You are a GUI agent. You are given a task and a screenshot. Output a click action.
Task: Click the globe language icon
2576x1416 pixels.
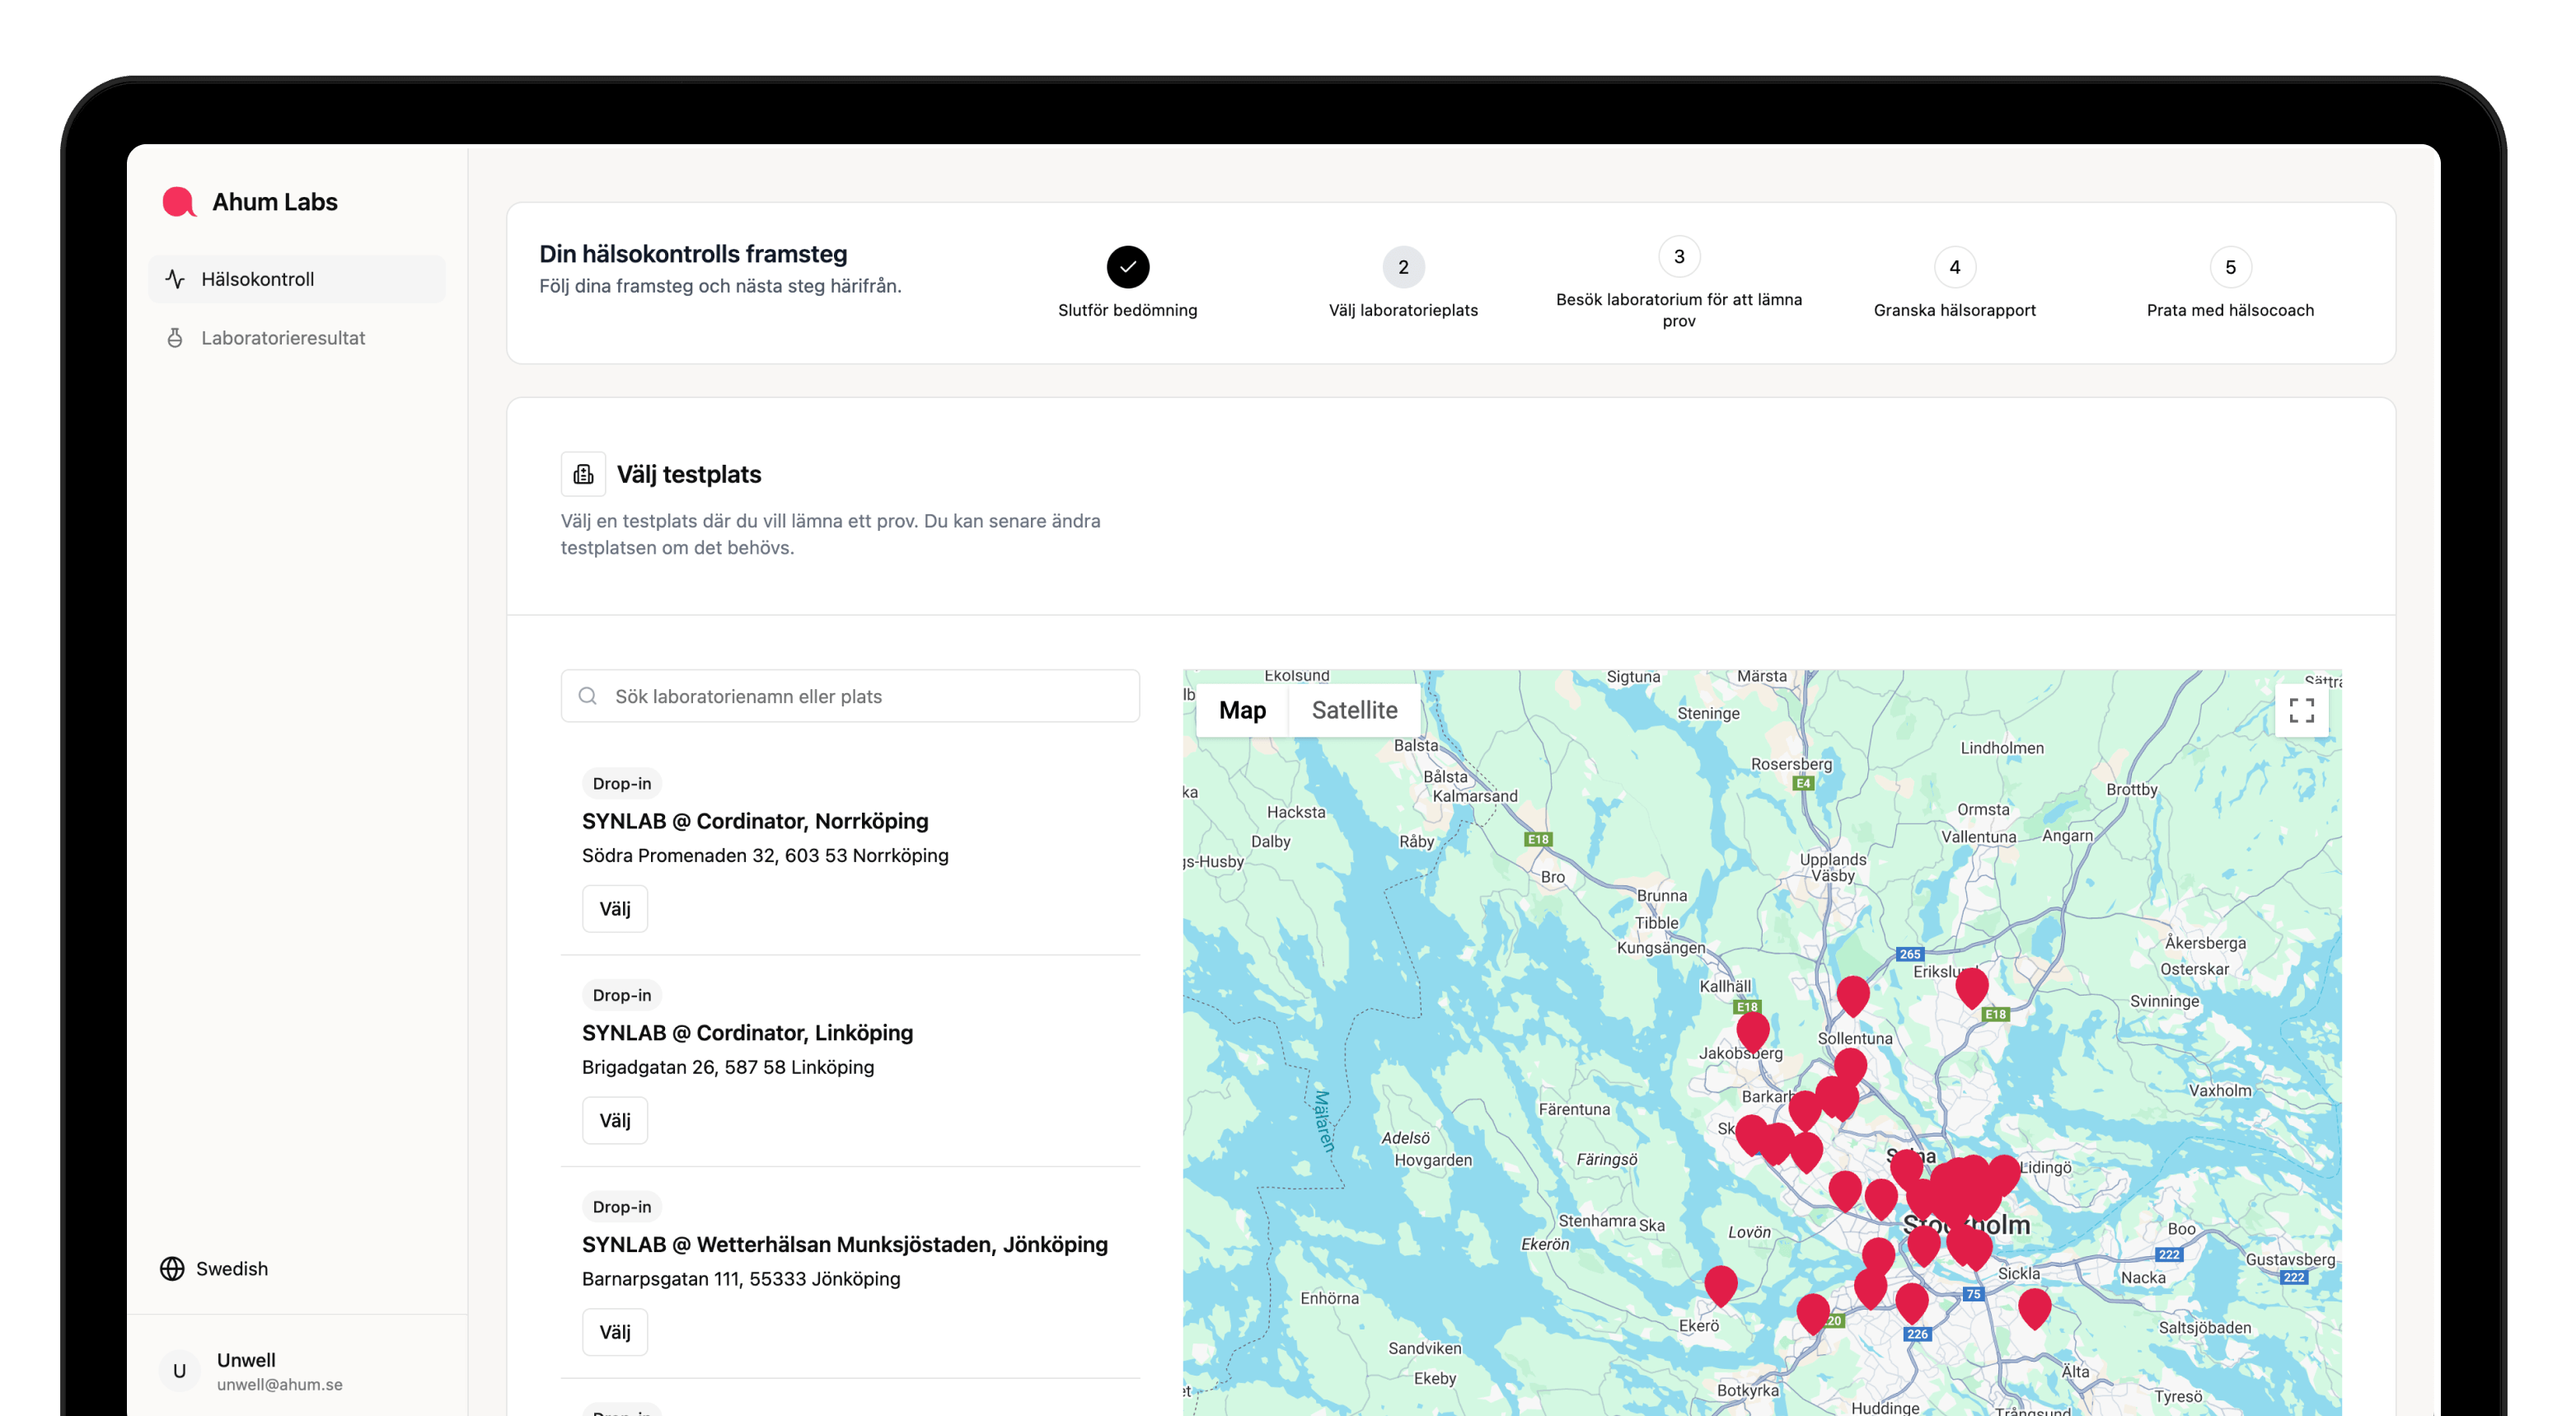click(172, 1268)
